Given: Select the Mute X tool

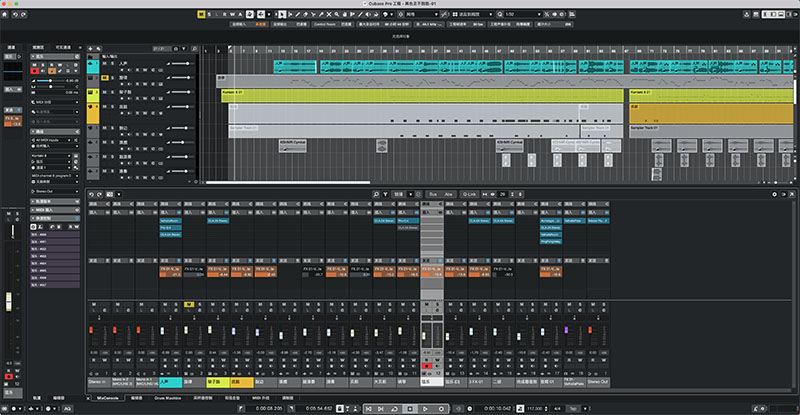Looking at the screenshot, I should (329, 14).
